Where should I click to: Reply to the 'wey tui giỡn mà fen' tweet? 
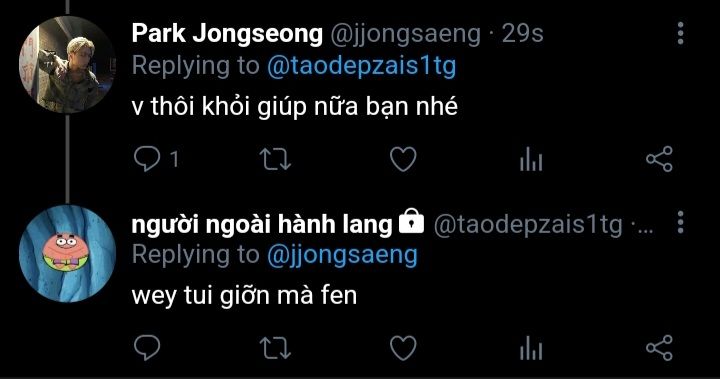(x=147, y=347)
